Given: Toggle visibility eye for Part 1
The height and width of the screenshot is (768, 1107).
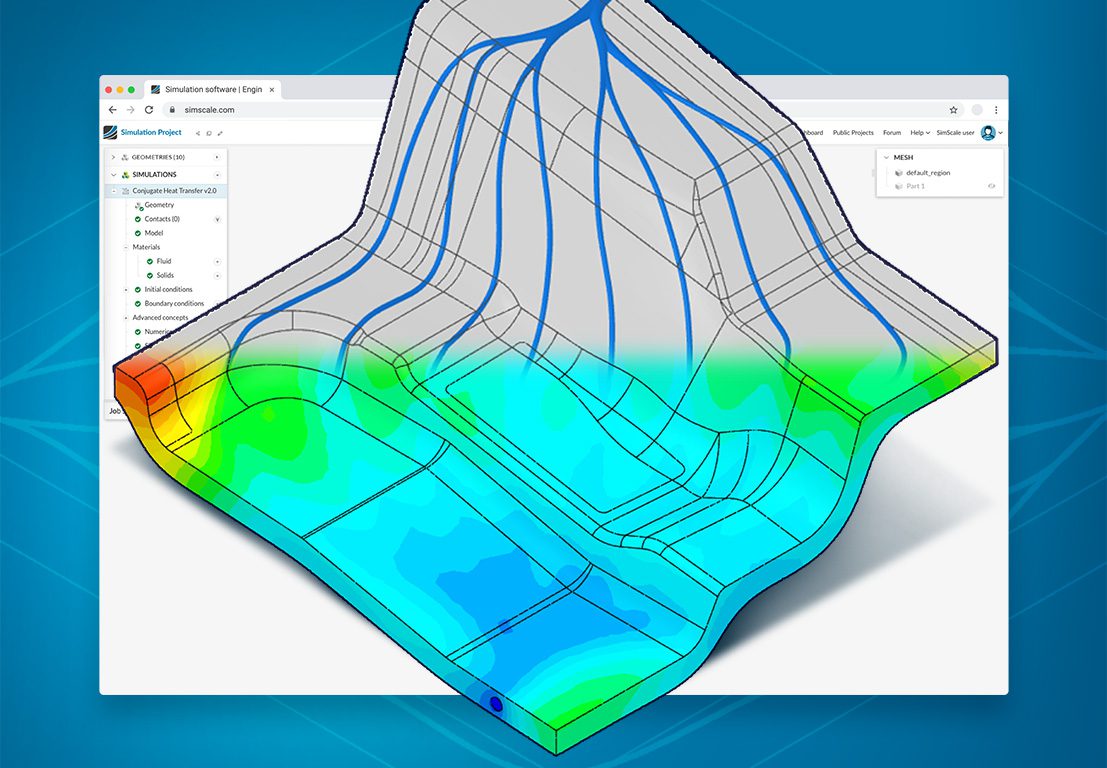Looking at the screenshot, I should 991,186.
